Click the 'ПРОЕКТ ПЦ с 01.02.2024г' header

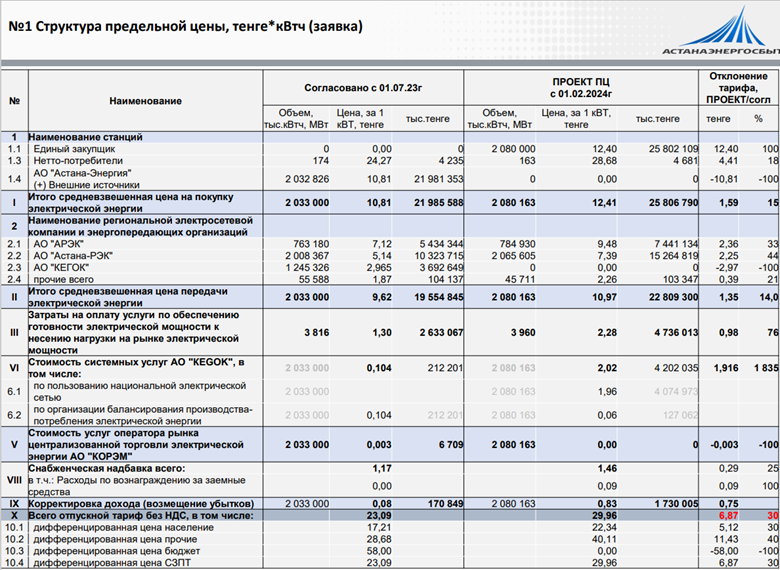tap(581, 88)
